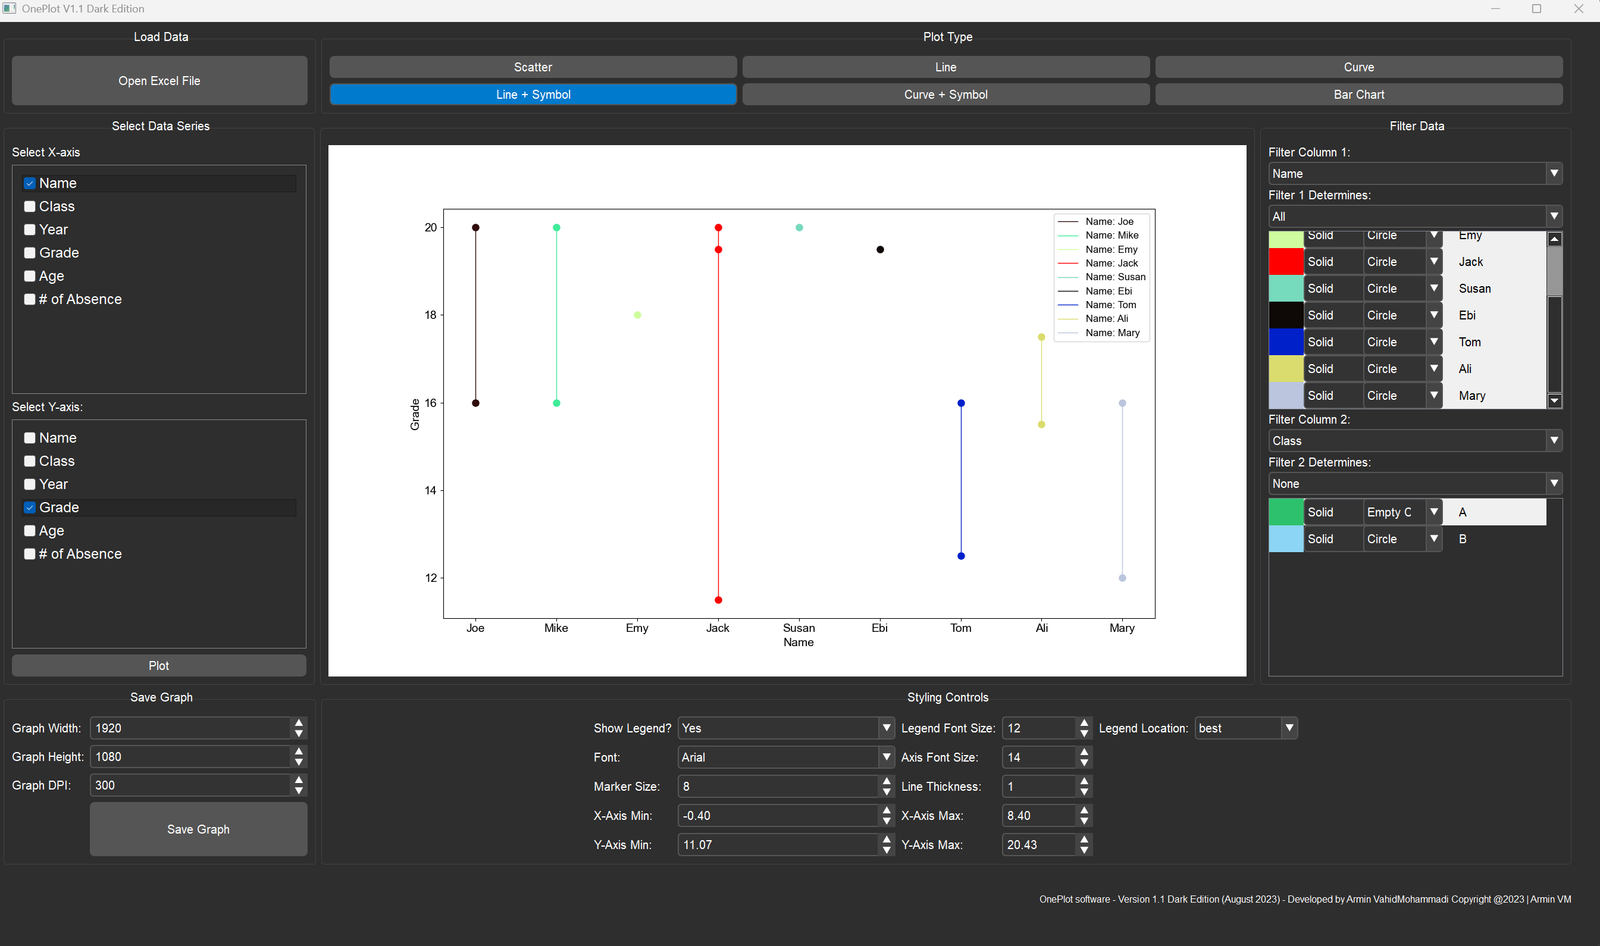Select the Scatter plot type
Screen dimensions: 1600x946
click(x=533, y=67)
